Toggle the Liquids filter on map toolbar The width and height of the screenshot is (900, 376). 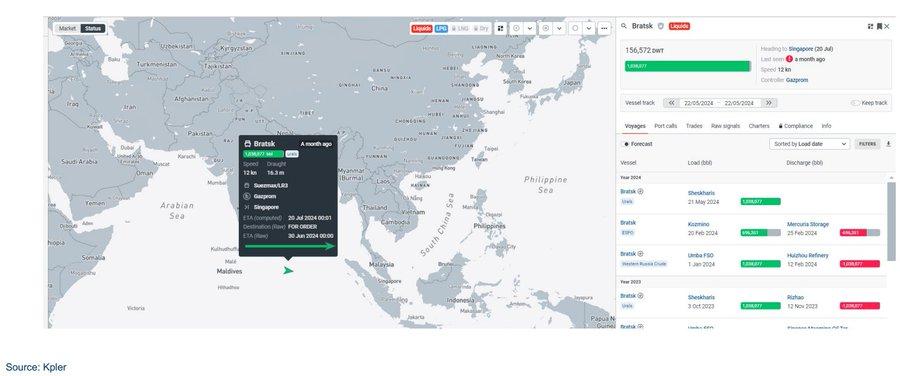(421, 28)
